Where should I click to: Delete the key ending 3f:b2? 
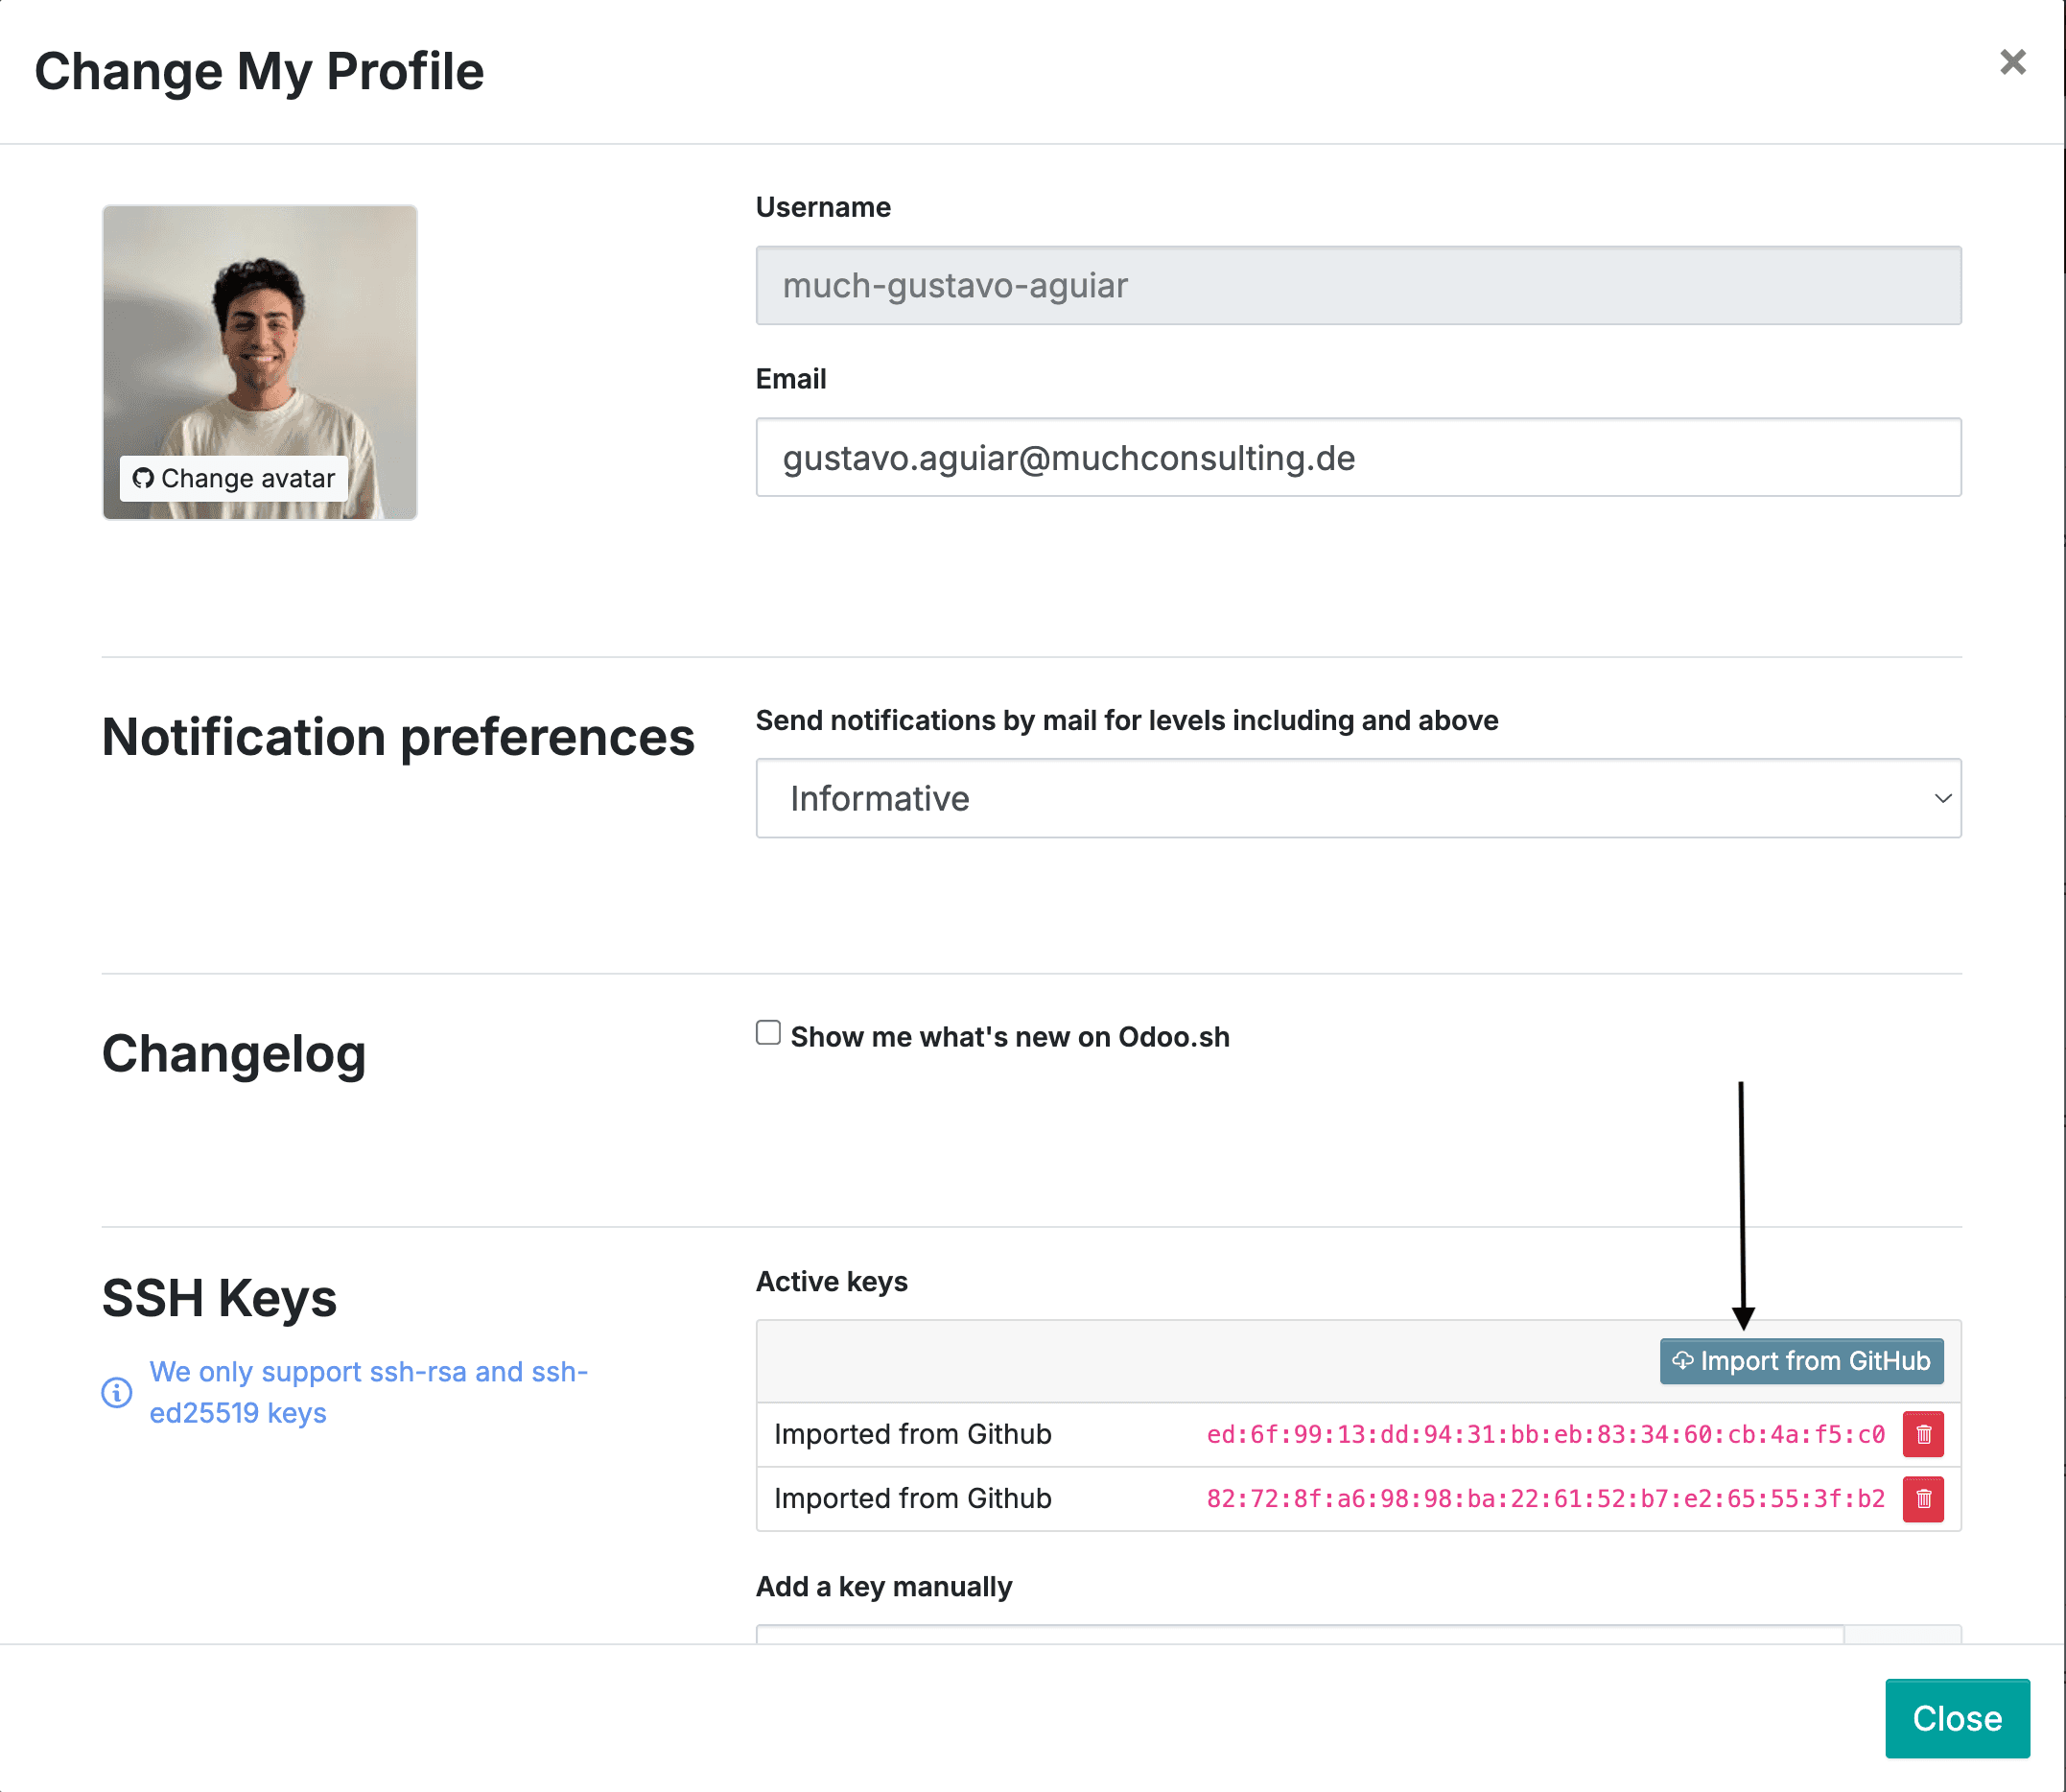1922,1499
